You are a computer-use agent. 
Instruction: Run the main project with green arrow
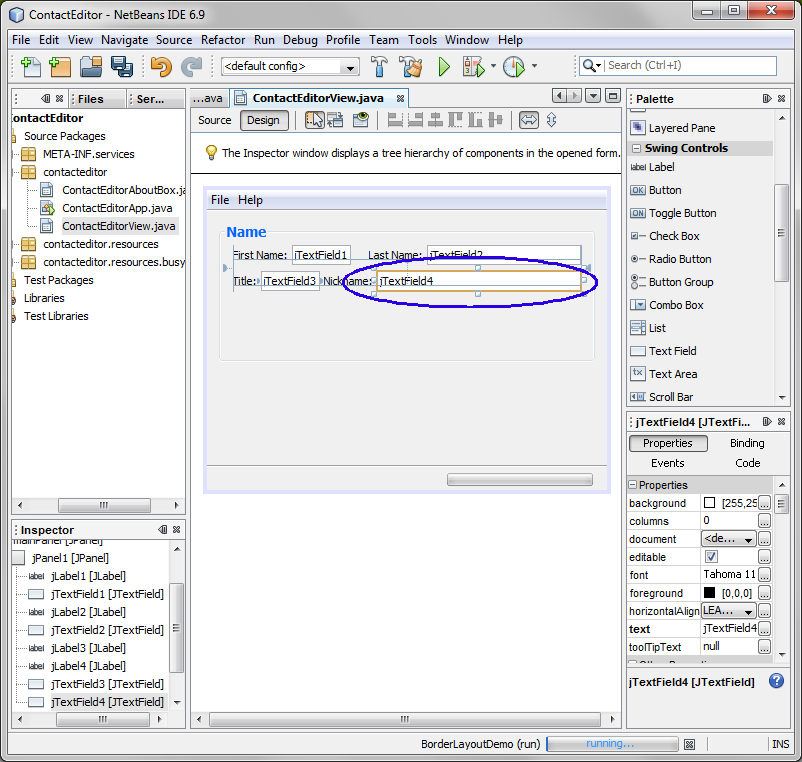pyautogui.click(x=443, y=66)
